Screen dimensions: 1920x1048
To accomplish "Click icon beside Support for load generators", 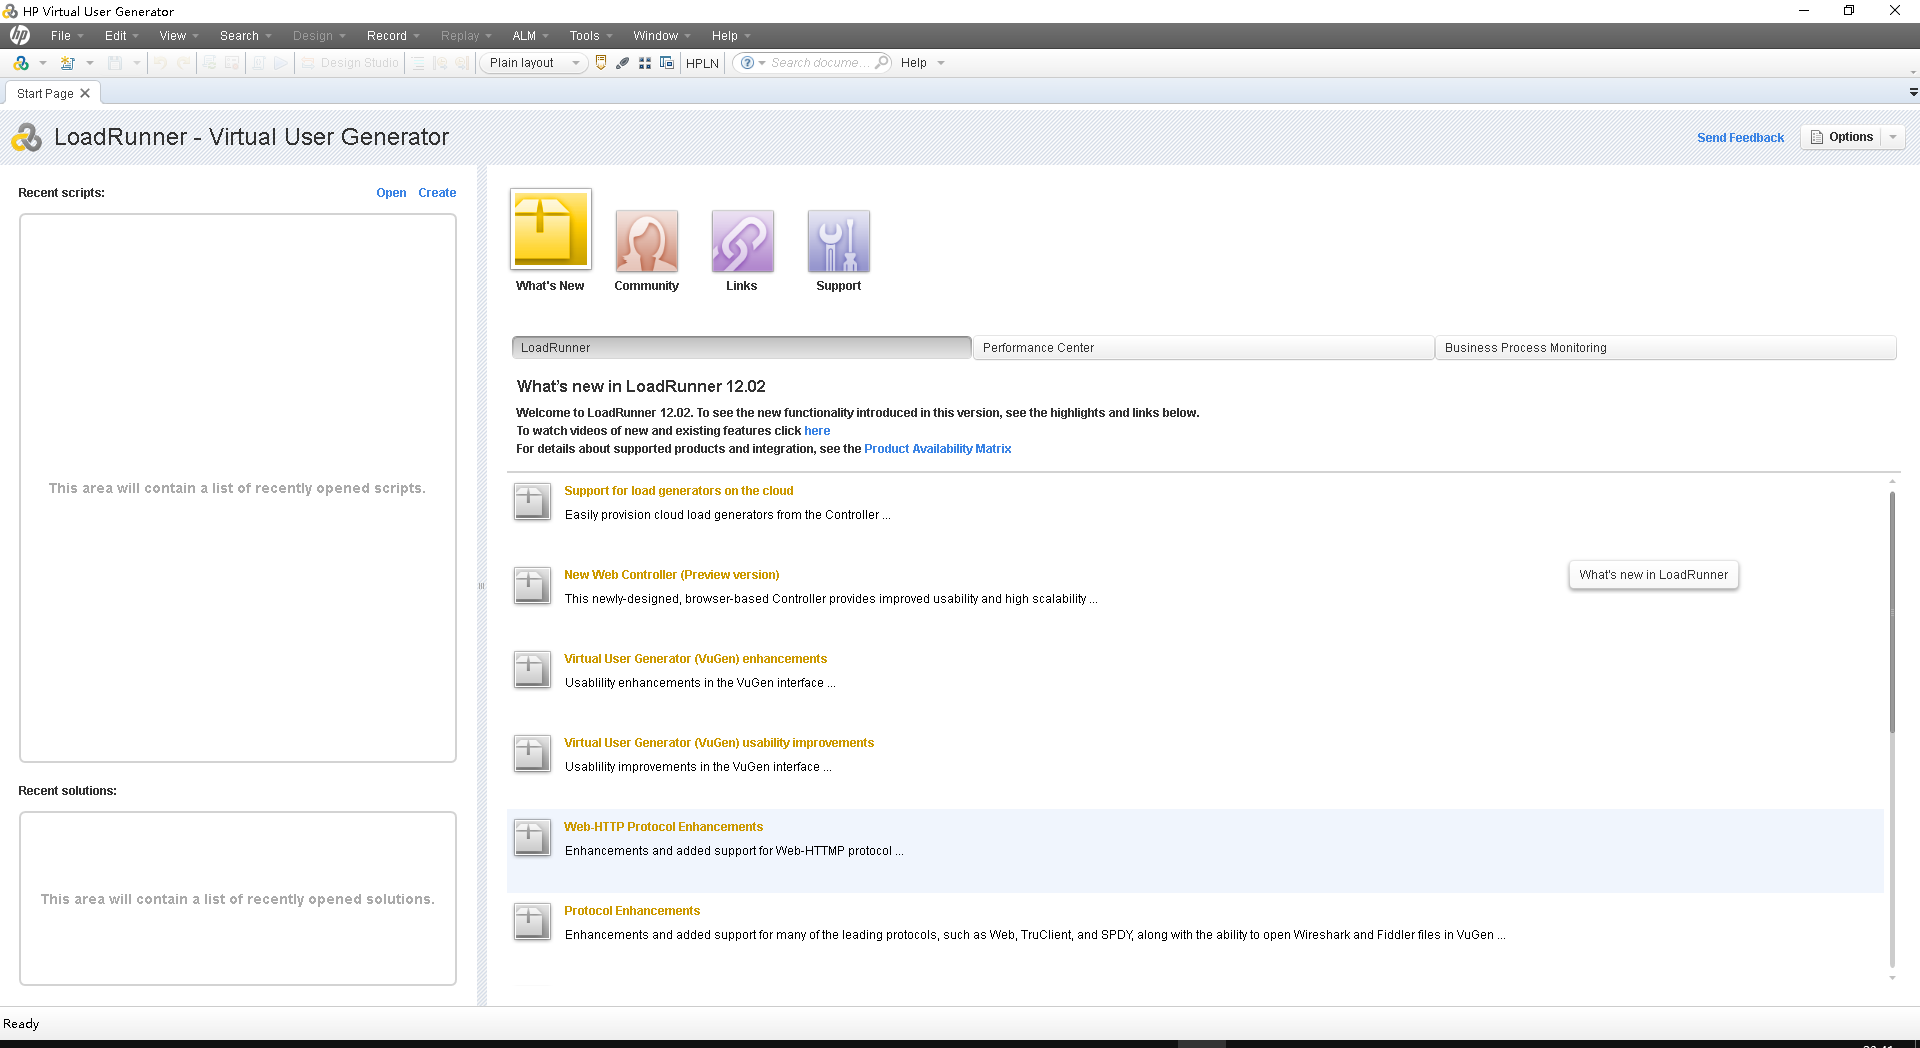I will (532, 502).
